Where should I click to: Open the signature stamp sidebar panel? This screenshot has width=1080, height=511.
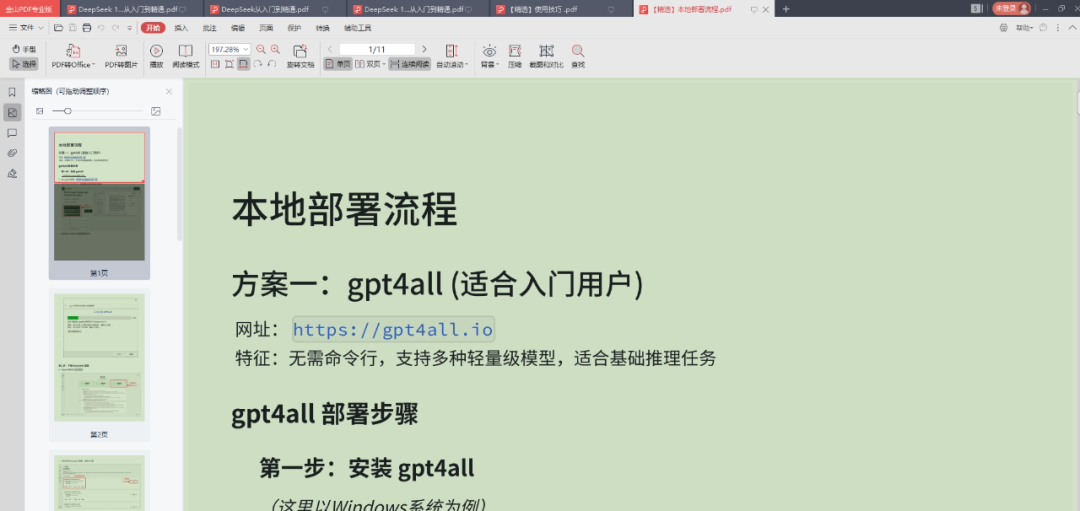[x=12, y=173]
